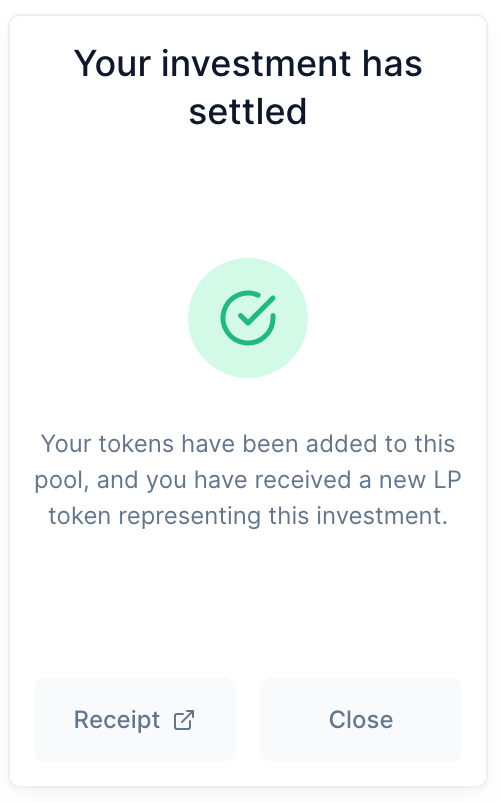The height and width of the screenshot is (802, 500).
Task: Click the word 'settled' in the title
Action: (x=248, y=112)
